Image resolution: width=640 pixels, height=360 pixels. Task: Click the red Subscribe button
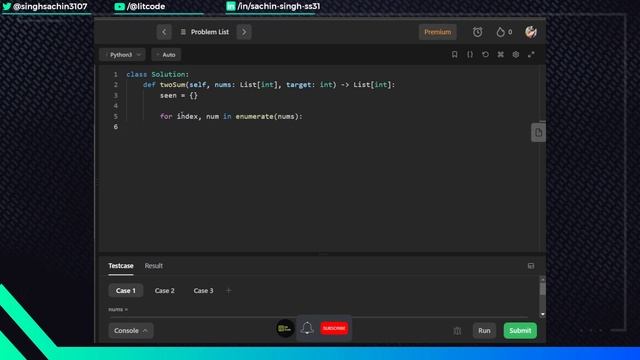tap(334, 328)
